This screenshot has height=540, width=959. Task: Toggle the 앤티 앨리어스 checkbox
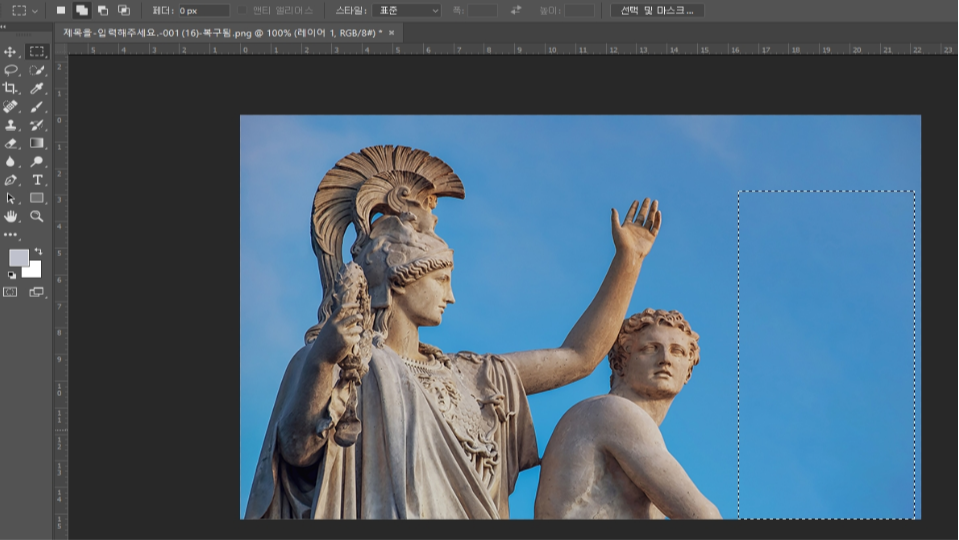pyautogui.click(x=242, y=10)
